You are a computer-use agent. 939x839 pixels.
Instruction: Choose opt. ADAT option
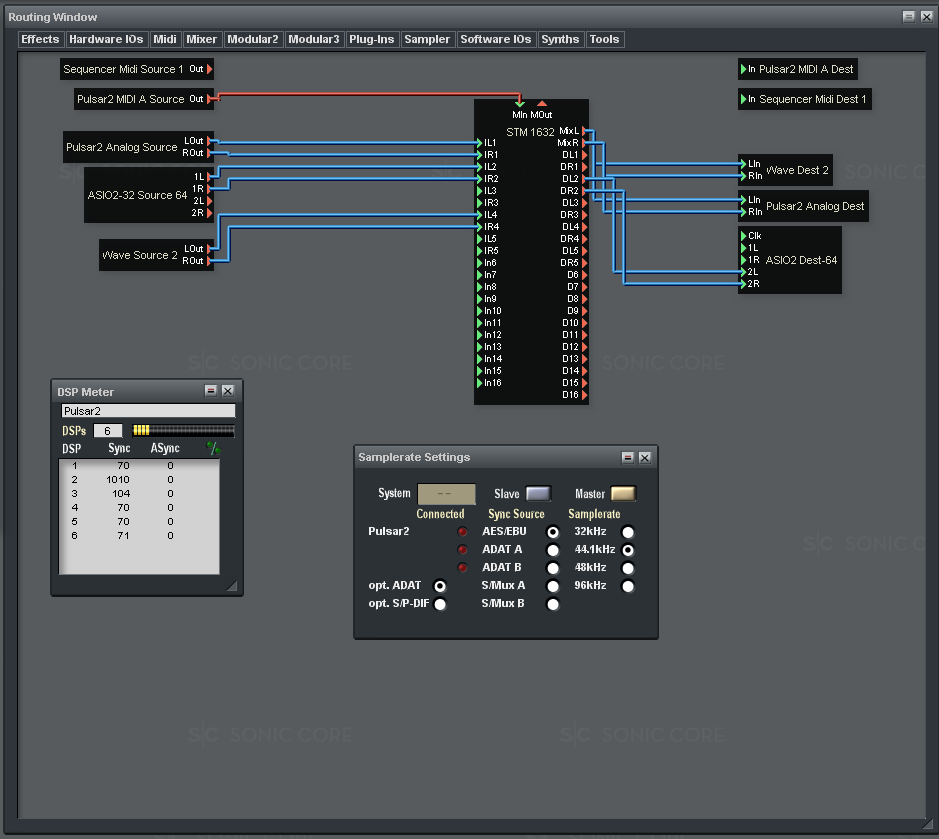click(440, 586)
